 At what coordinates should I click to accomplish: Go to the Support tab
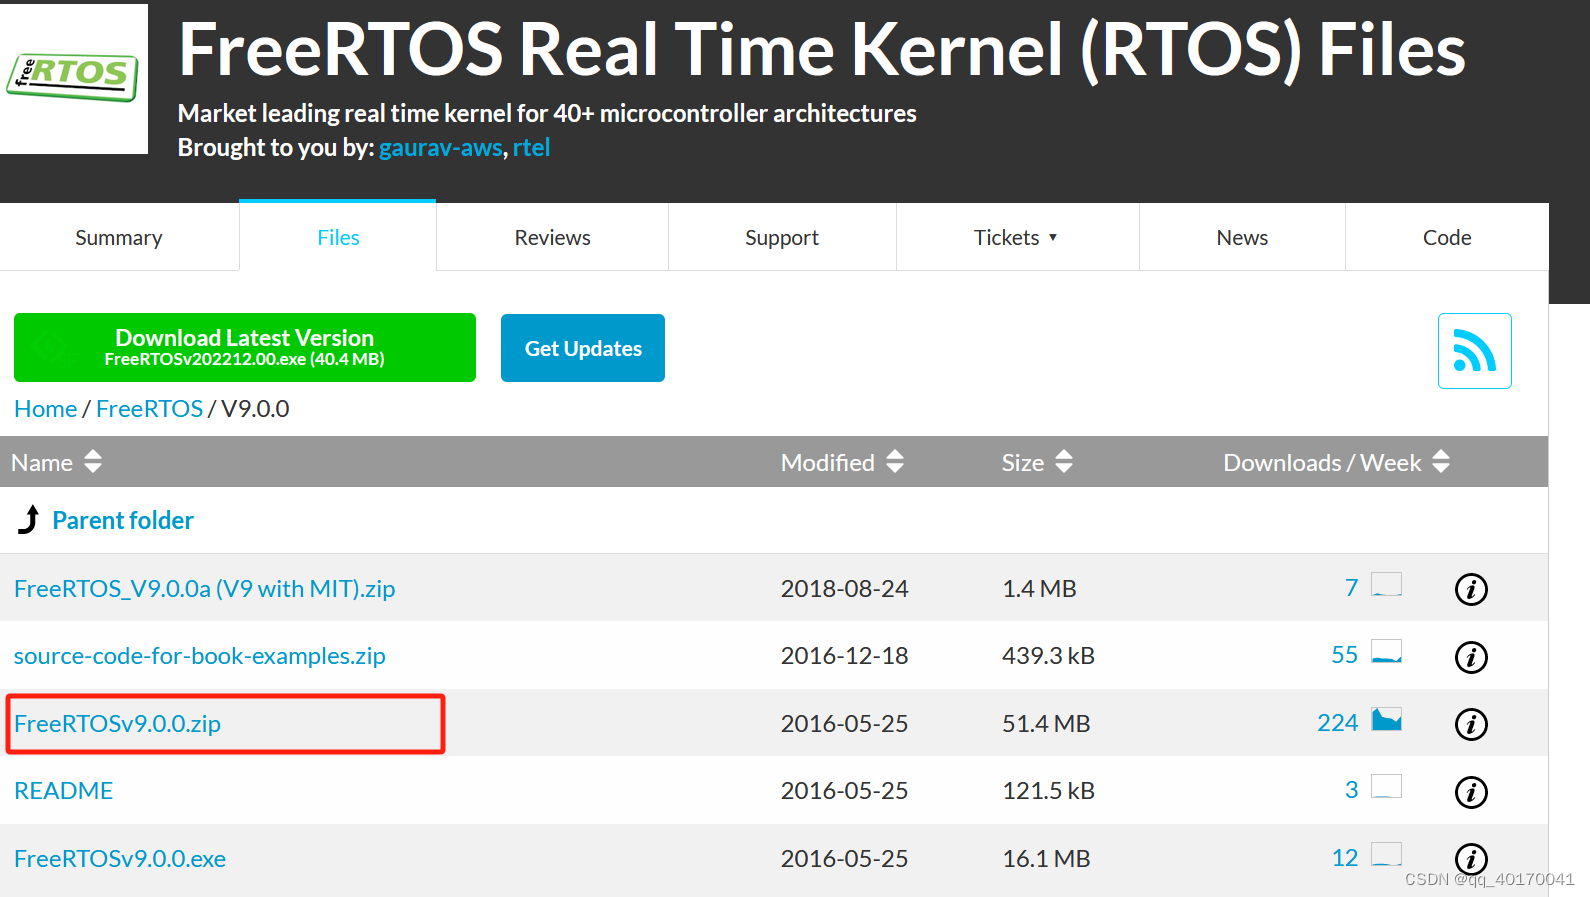coord(782,238)
